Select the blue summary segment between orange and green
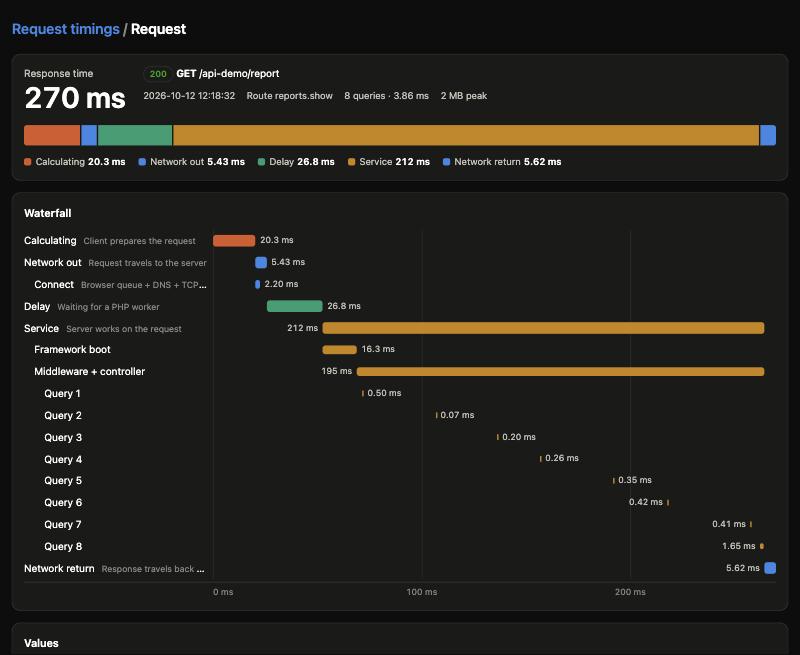The image size is (800, 655). pyautogui.click(x=89, y=135)
